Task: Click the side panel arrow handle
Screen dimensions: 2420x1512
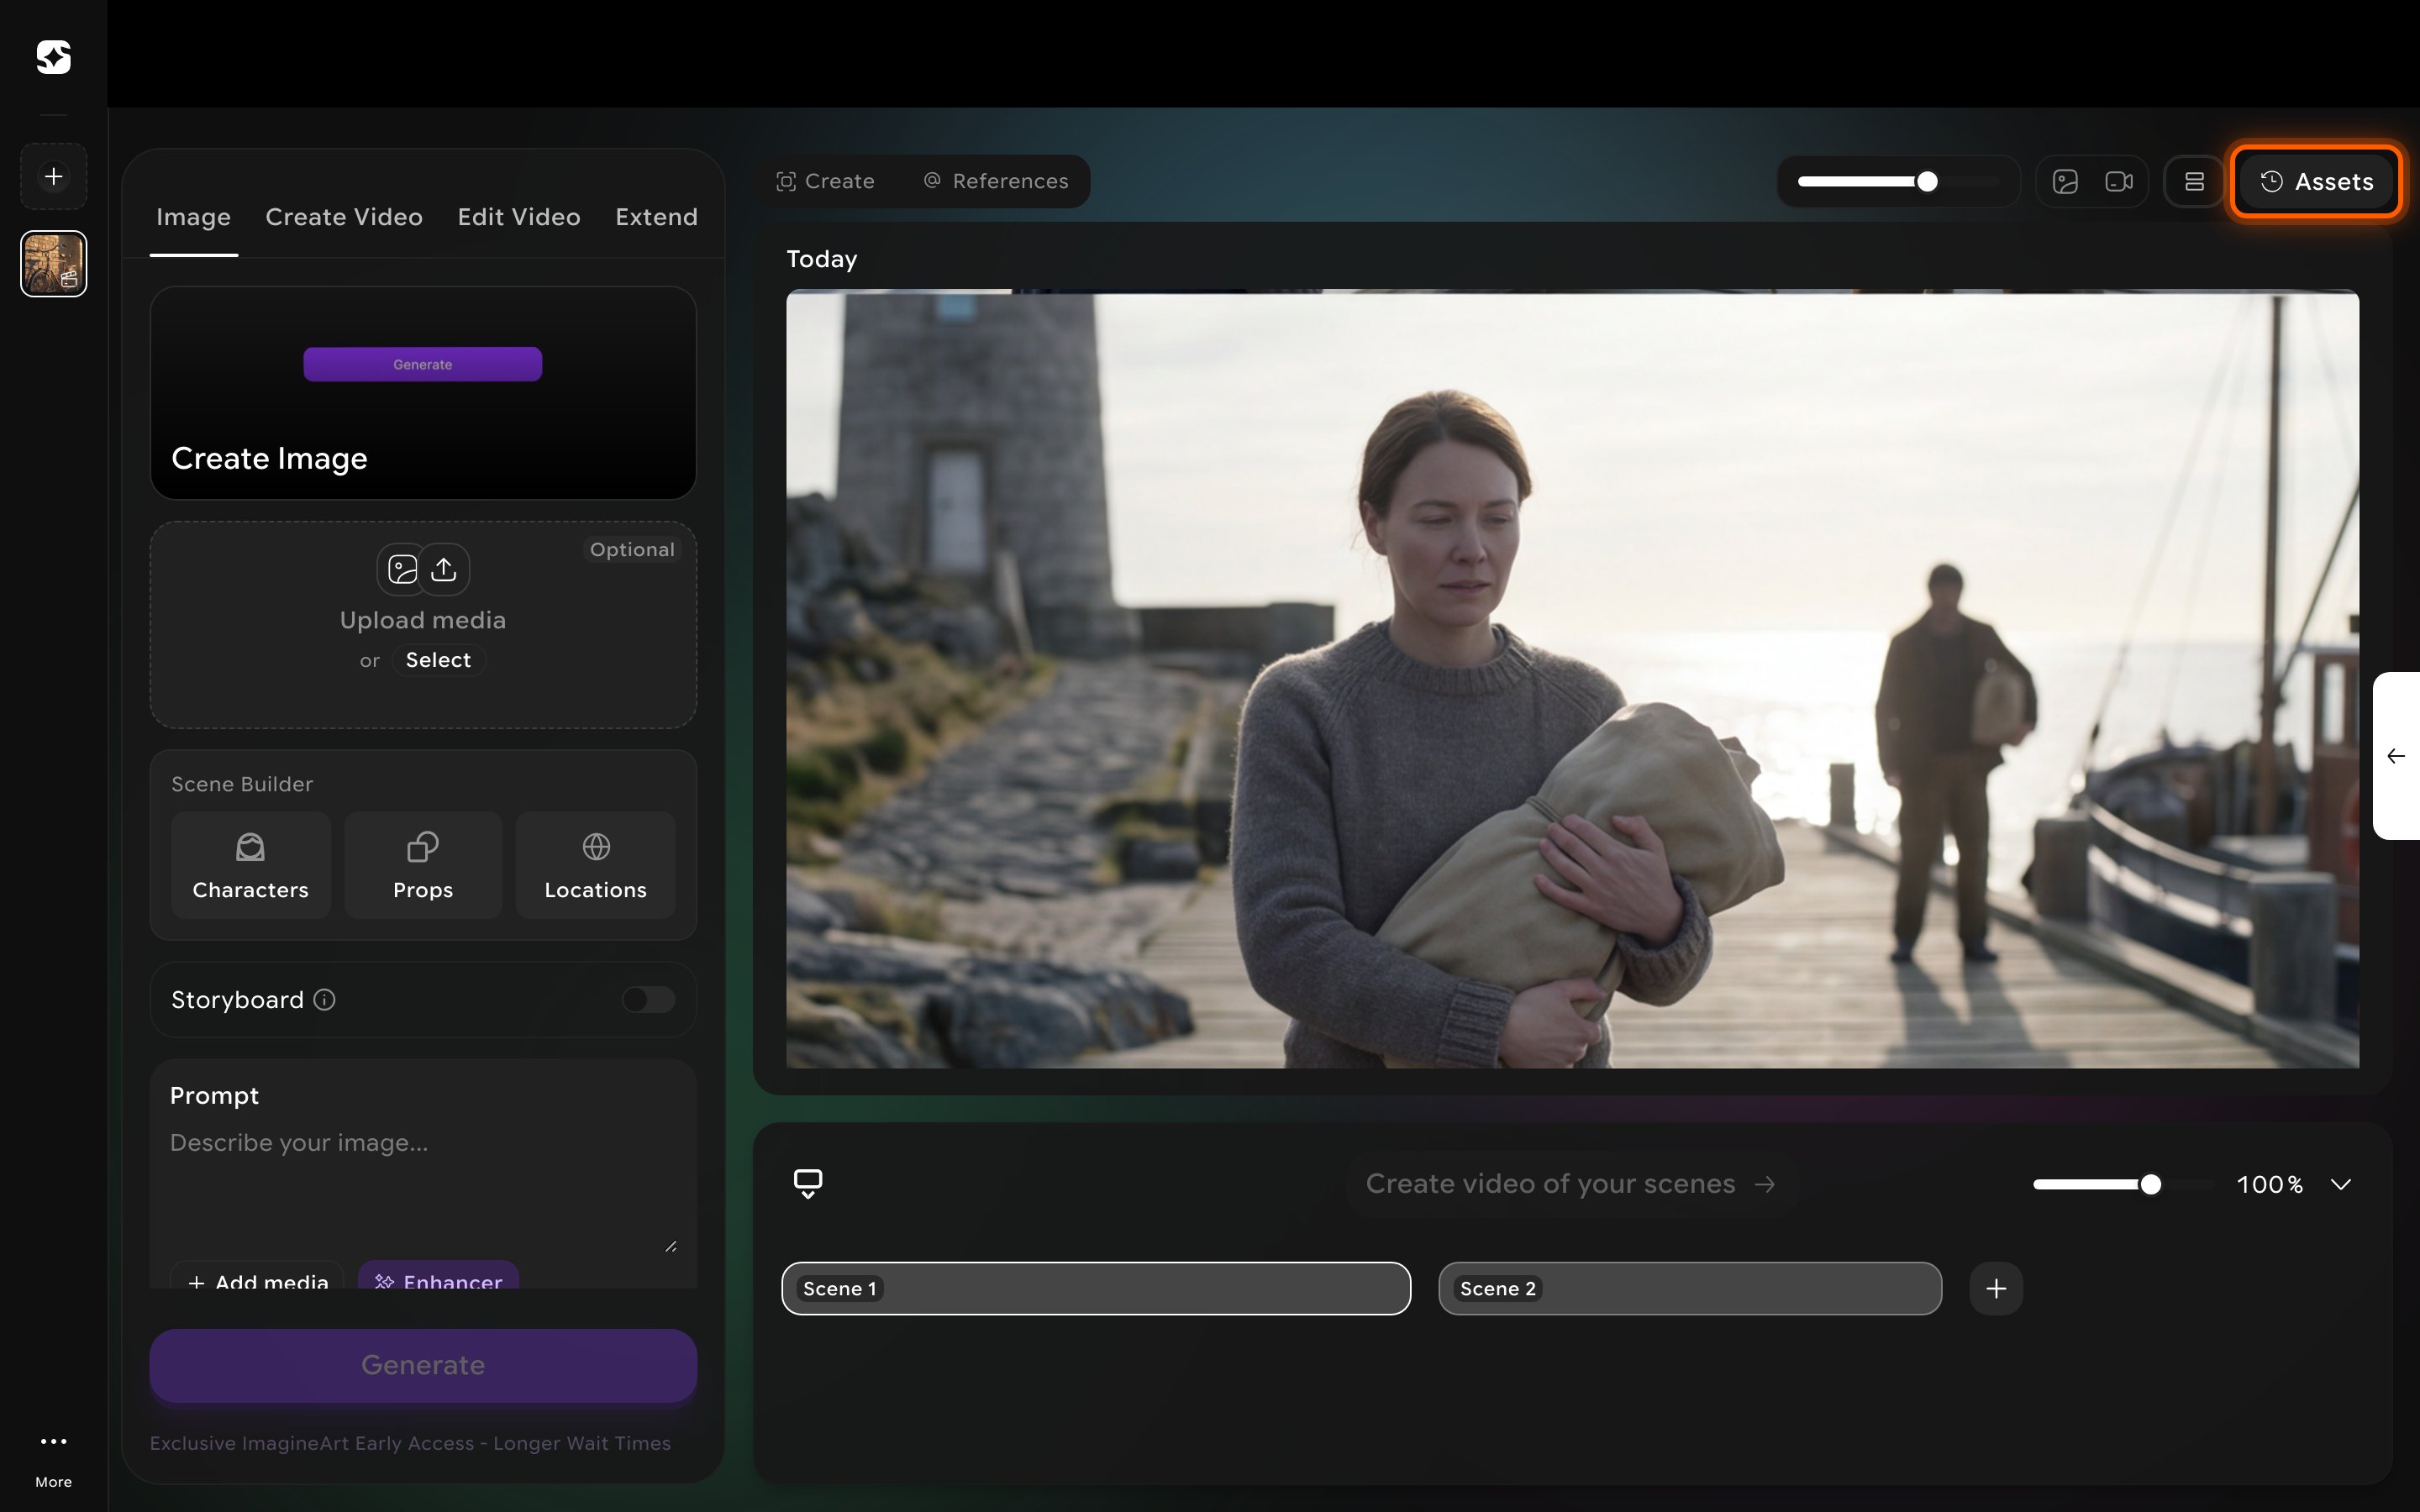Action: (x=2396, y=756)
